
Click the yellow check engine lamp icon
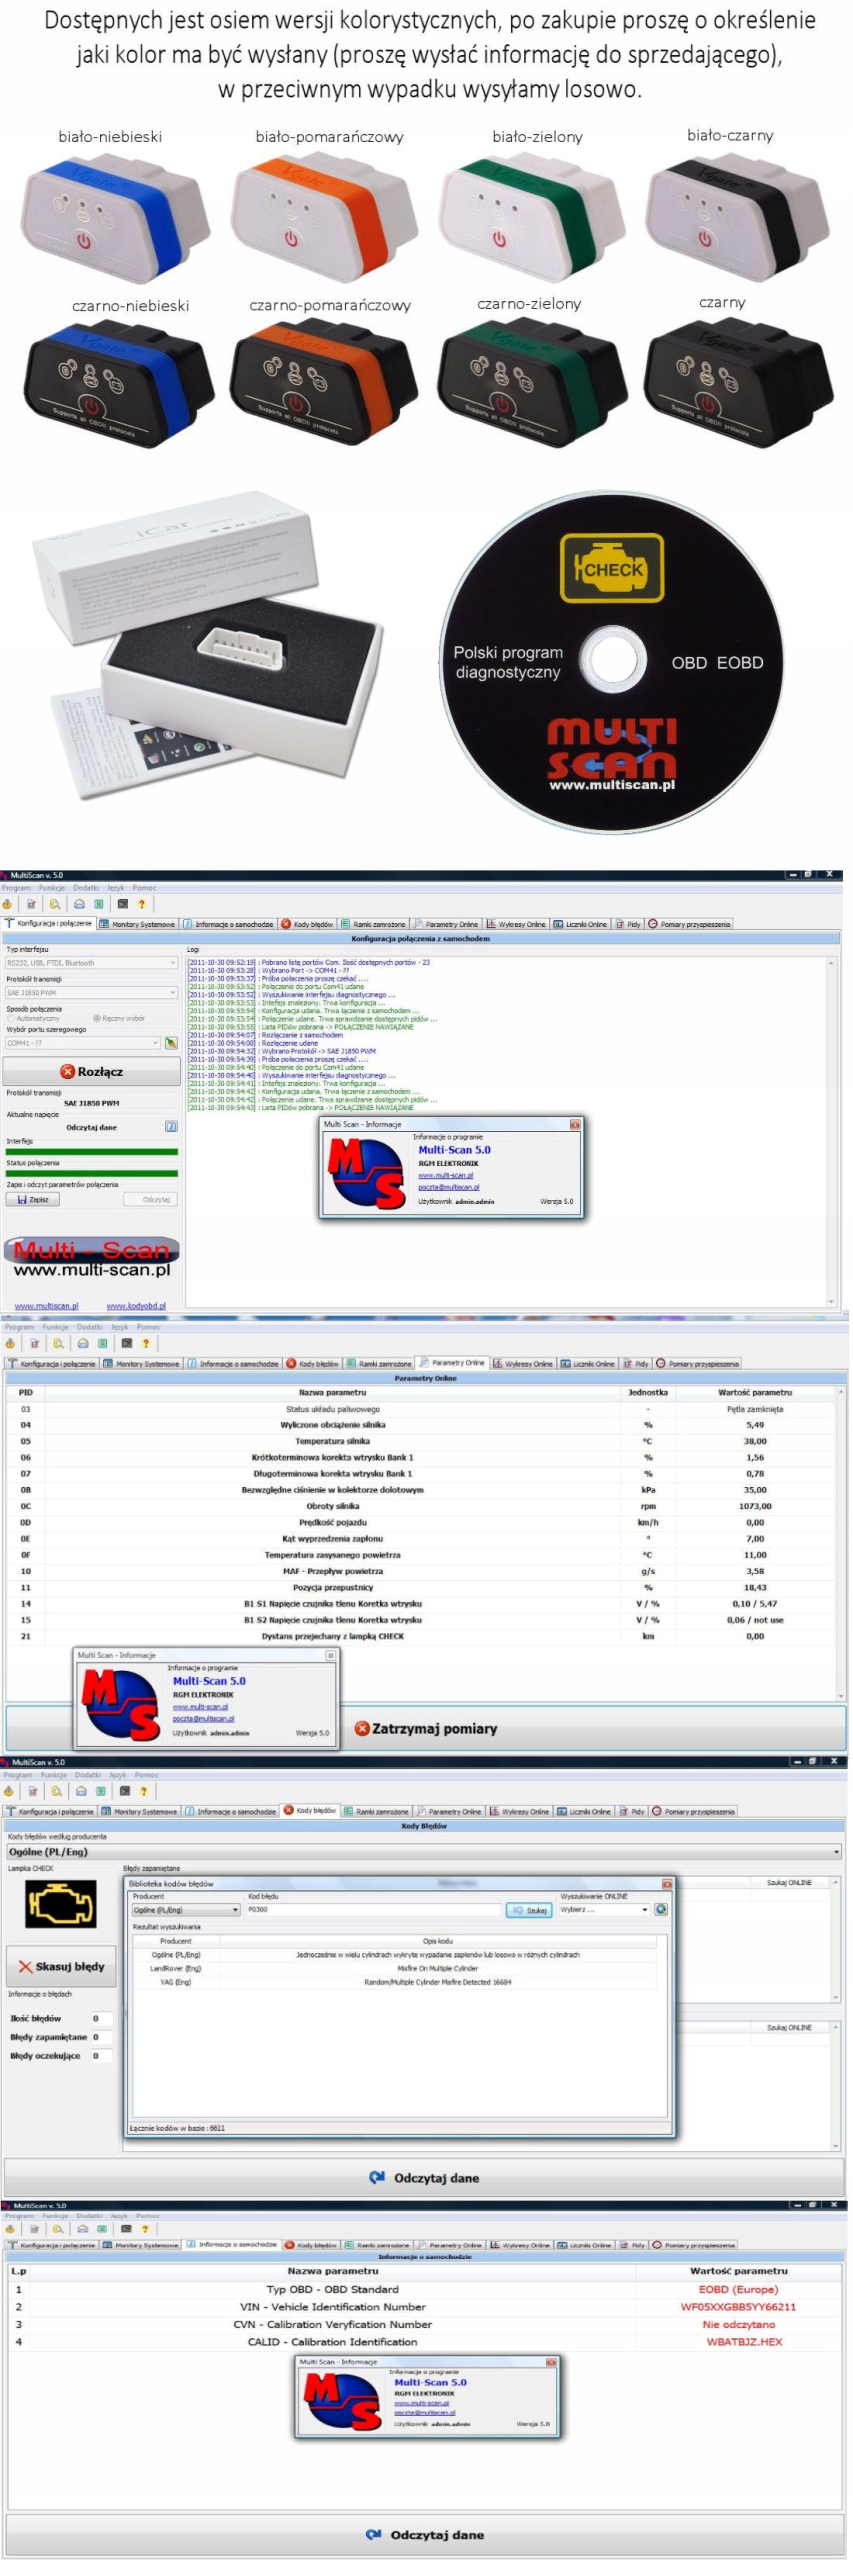(x=62, y=1903)
